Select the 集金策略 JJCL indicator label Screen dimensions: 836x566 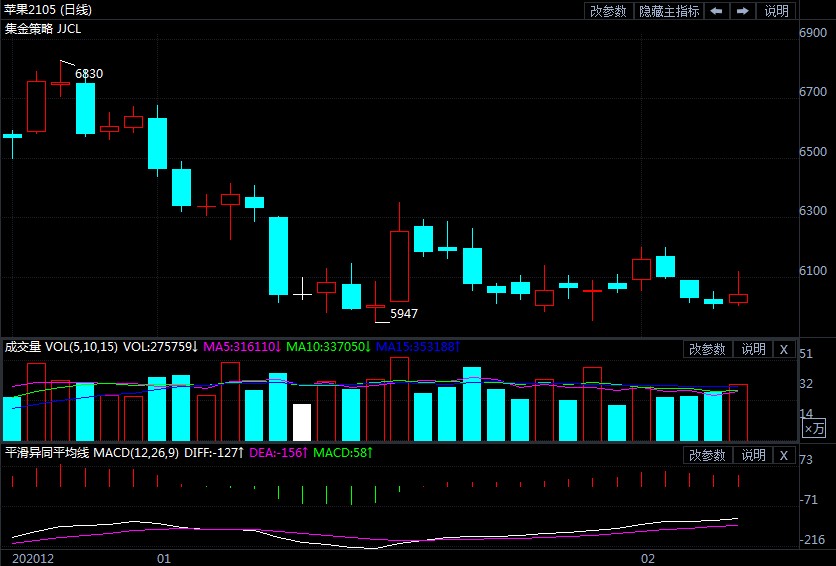tap(43, 29)
